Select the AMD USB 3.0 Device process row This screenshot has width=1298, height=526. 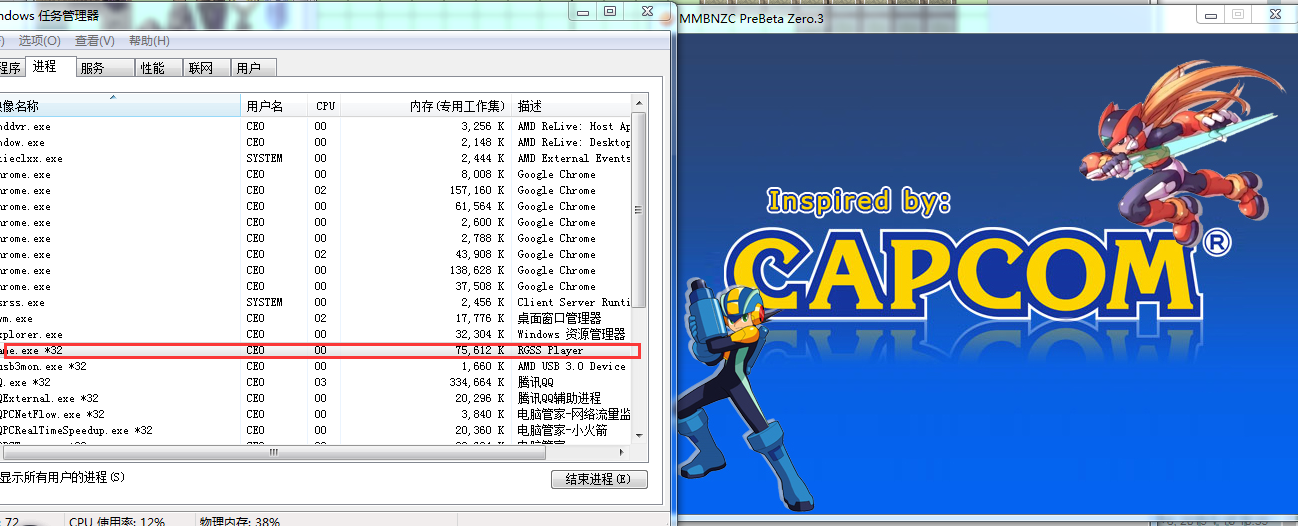coord(316,367)
